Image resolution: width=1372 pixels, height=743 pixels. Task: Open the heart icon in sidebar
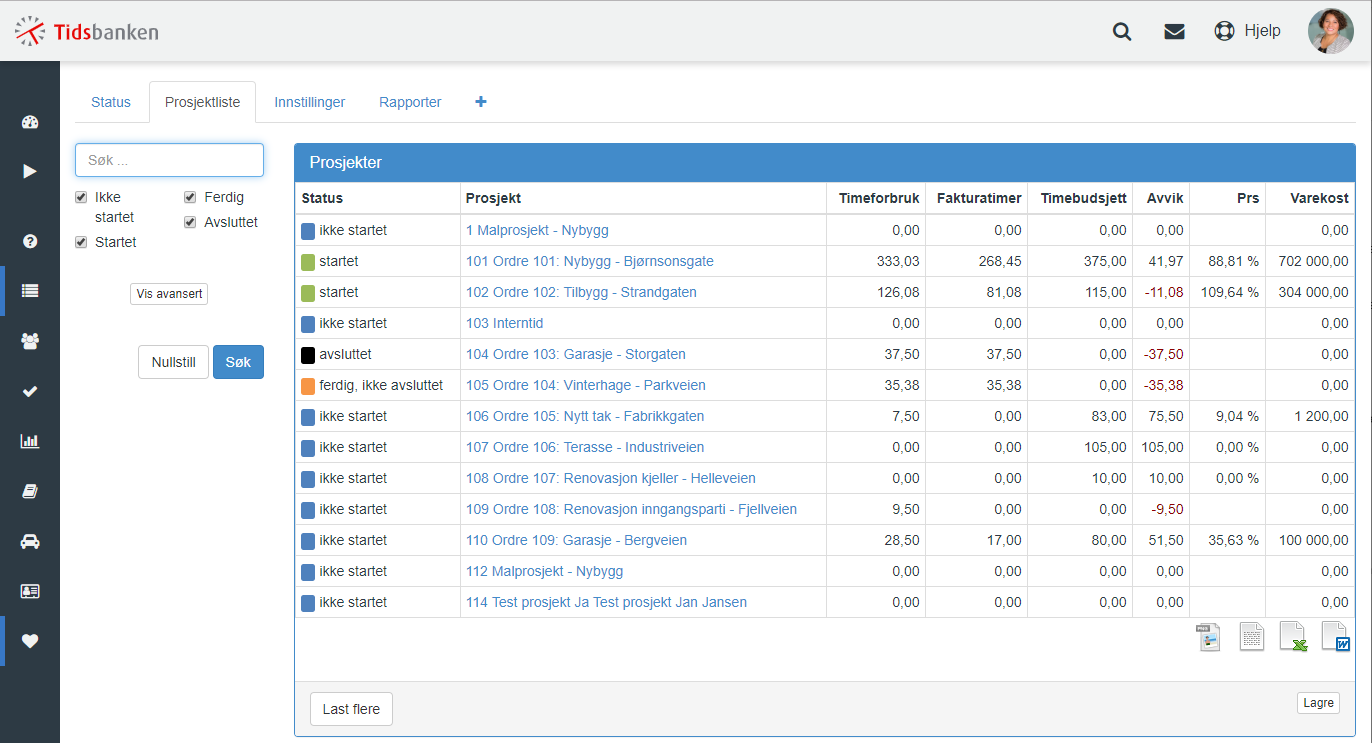pyautogui.click(x=30, y=641)
